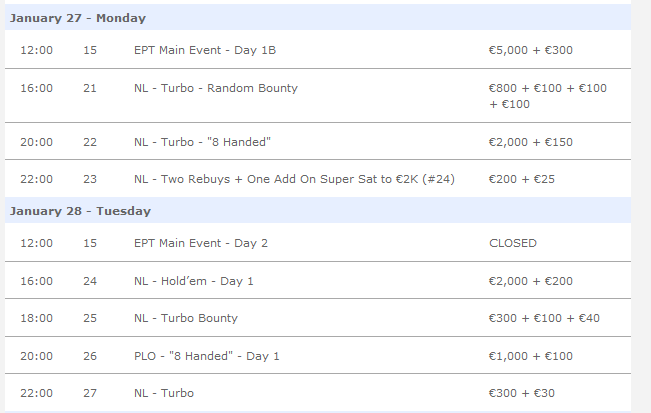This screenshot has height=413, width=651.
Task: Click the €5,000 + €300 buy-in
Action: coord(530,50)
